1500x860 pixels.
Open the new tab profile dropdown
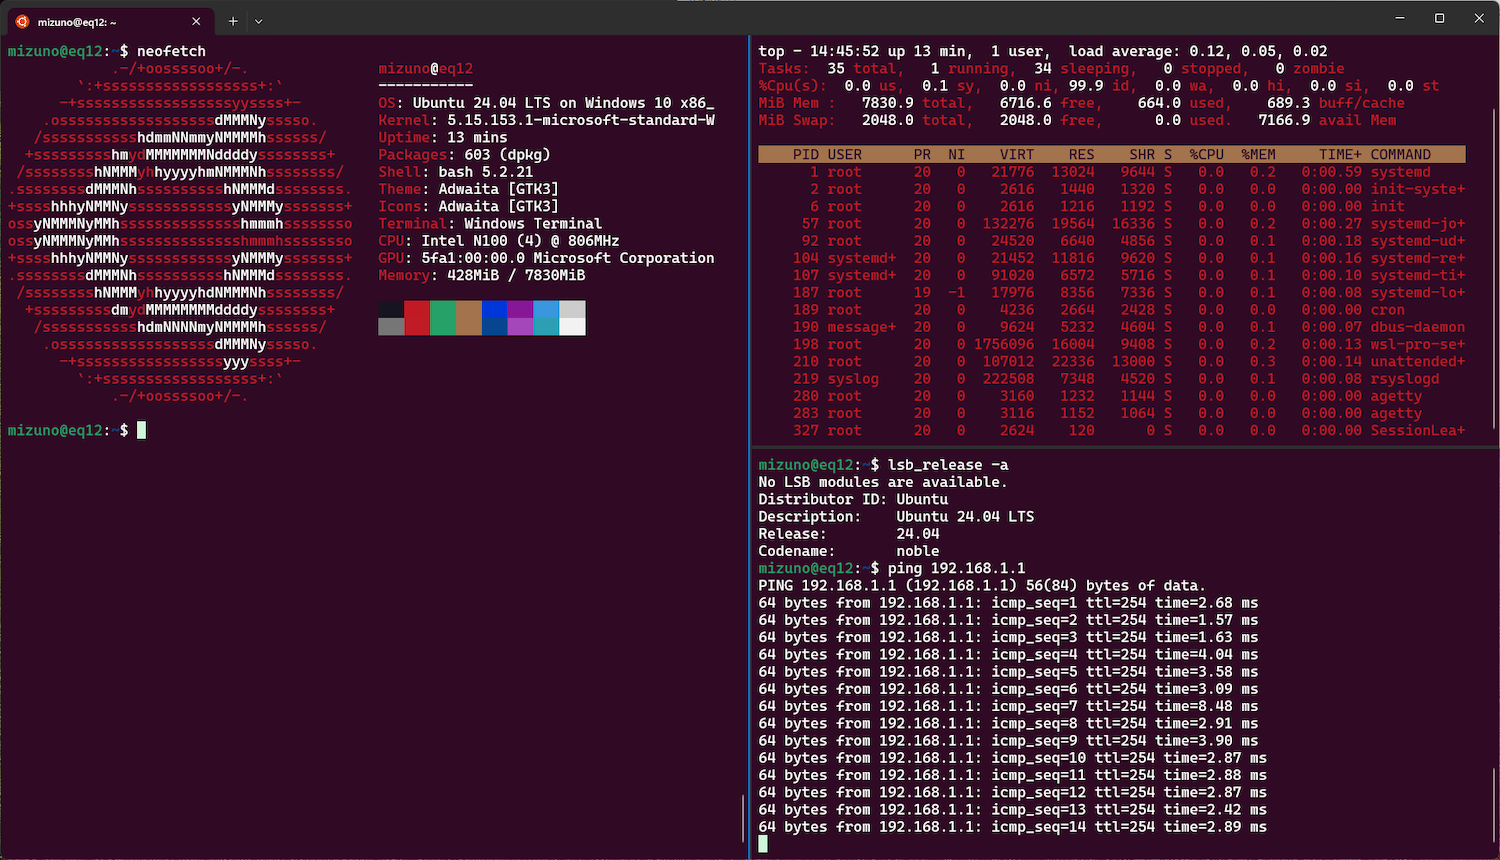pos(259,21)
